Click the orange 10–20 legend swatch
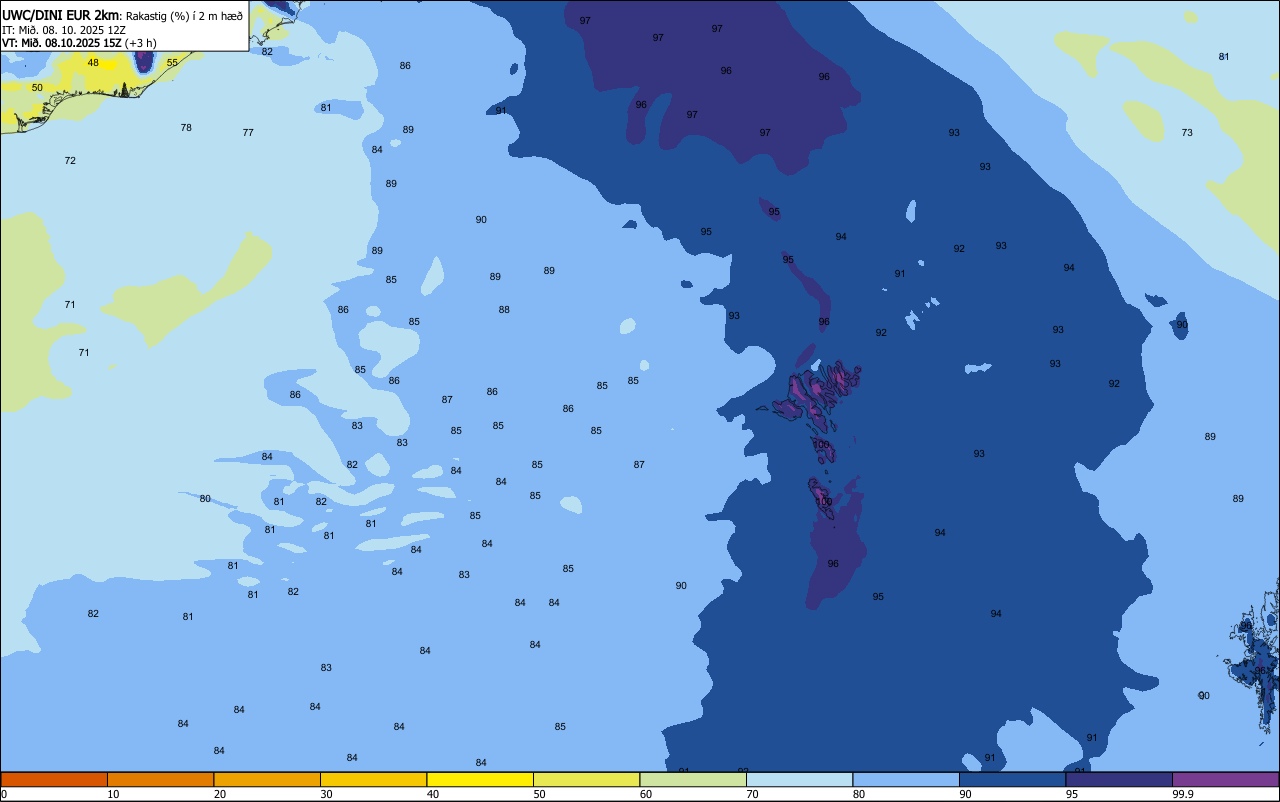The image size is (1280, 802). [160, 779]
